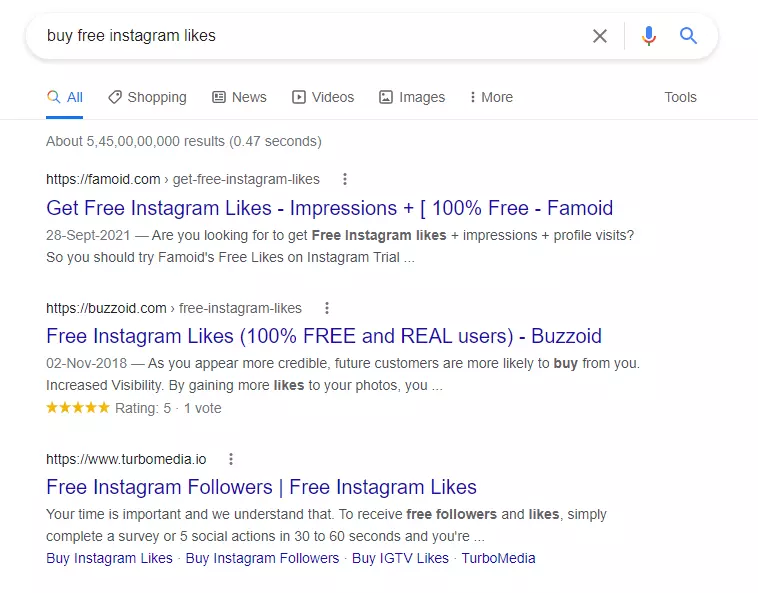758x593 pixels.
Task: Open the Tools filter options
Action: (x=680, y=97)
